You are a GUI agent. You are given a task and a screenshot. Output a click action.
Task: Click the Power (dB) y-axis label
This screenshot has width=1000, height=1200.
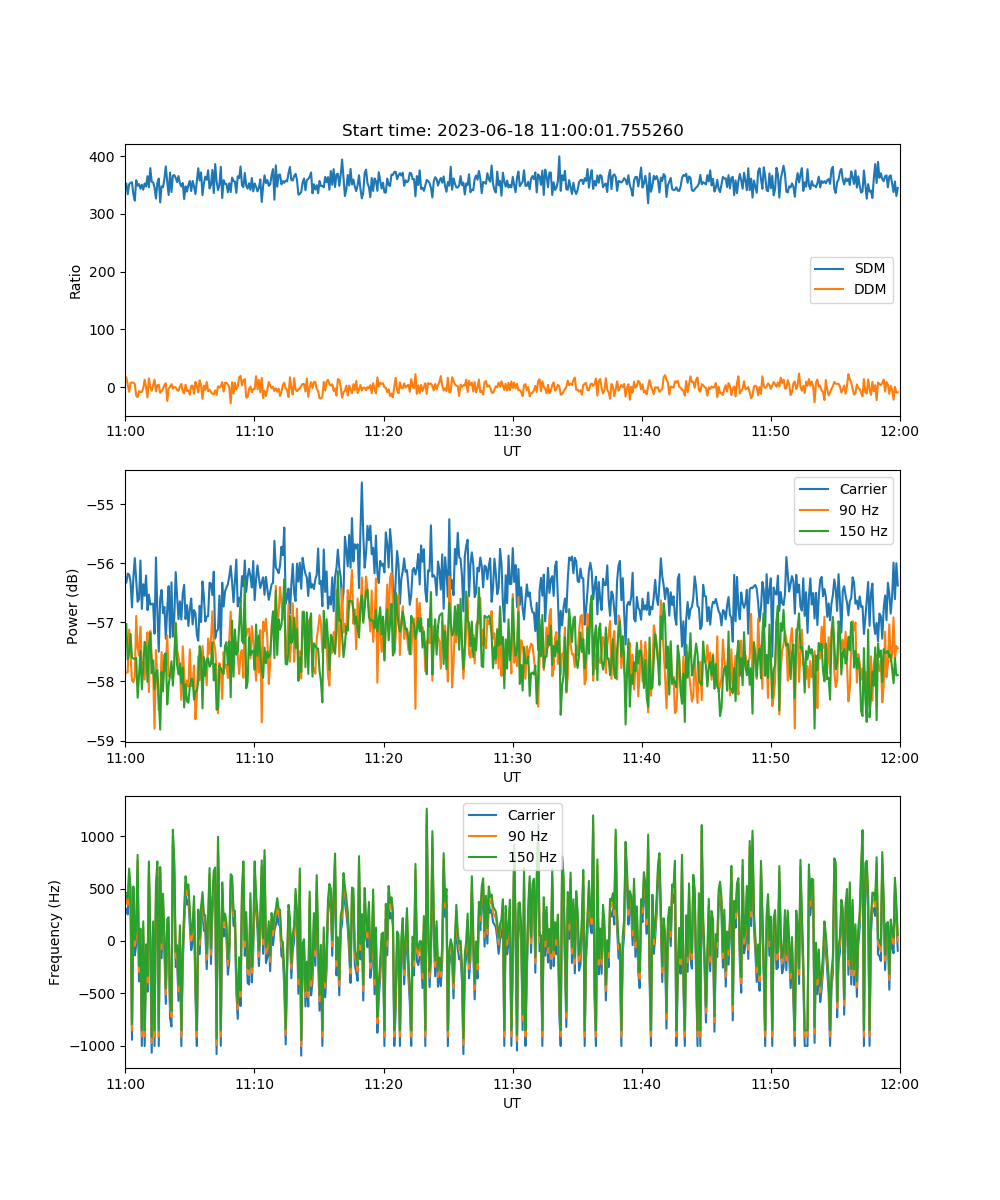(x=73, y=606)
